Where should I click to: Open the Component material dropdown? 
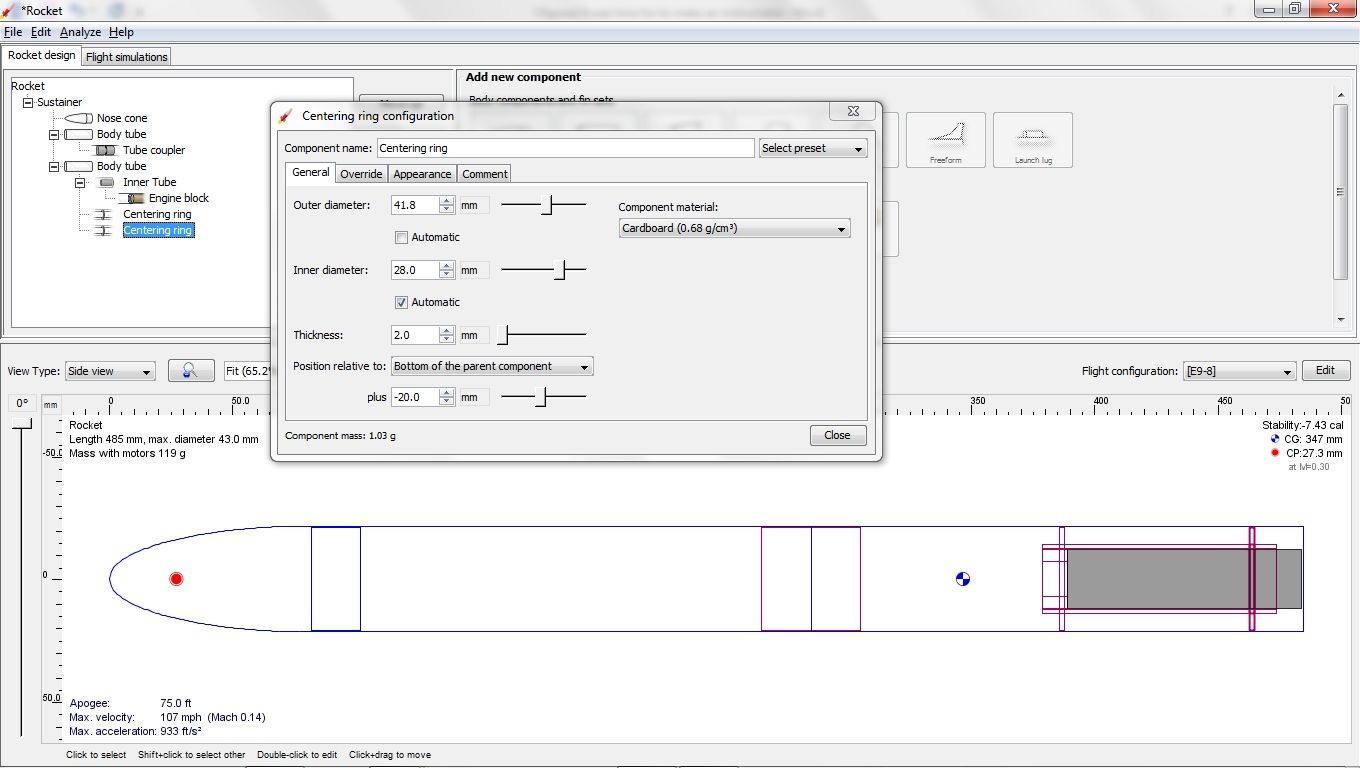734,229
